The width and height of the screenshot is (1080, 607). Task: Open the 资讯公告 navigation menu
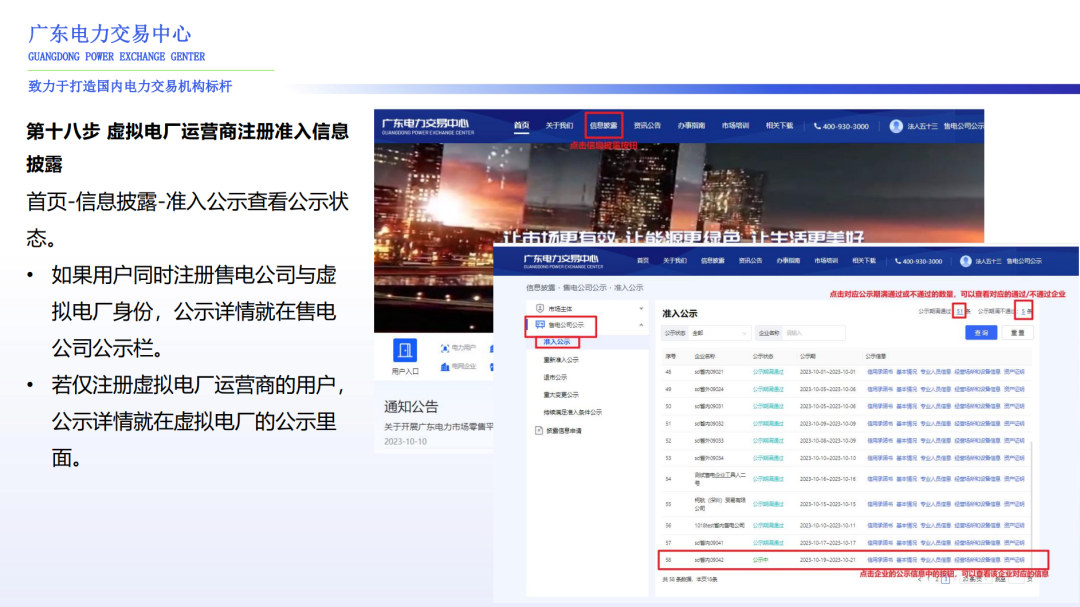[751, 262]
